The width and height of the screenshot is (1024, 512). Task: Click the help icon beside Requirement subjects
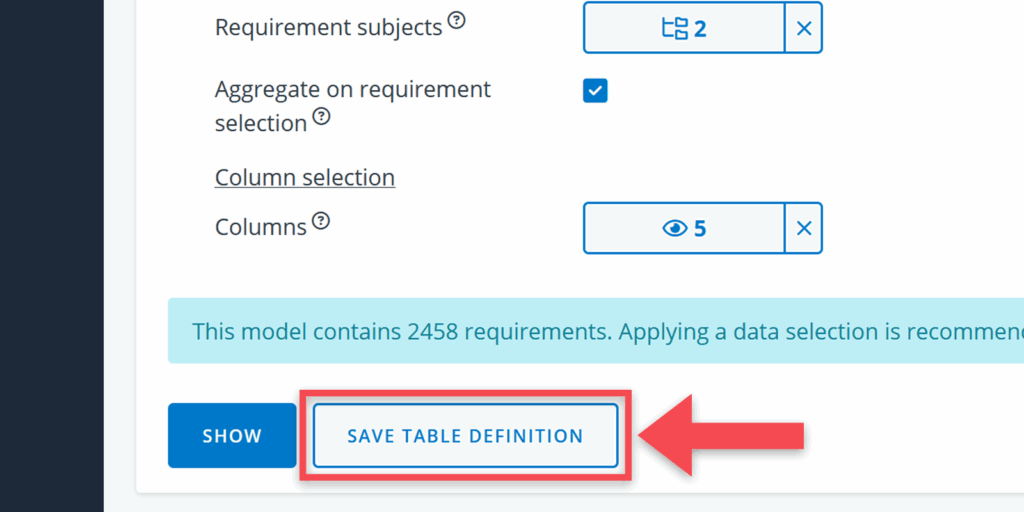point(456,20)
